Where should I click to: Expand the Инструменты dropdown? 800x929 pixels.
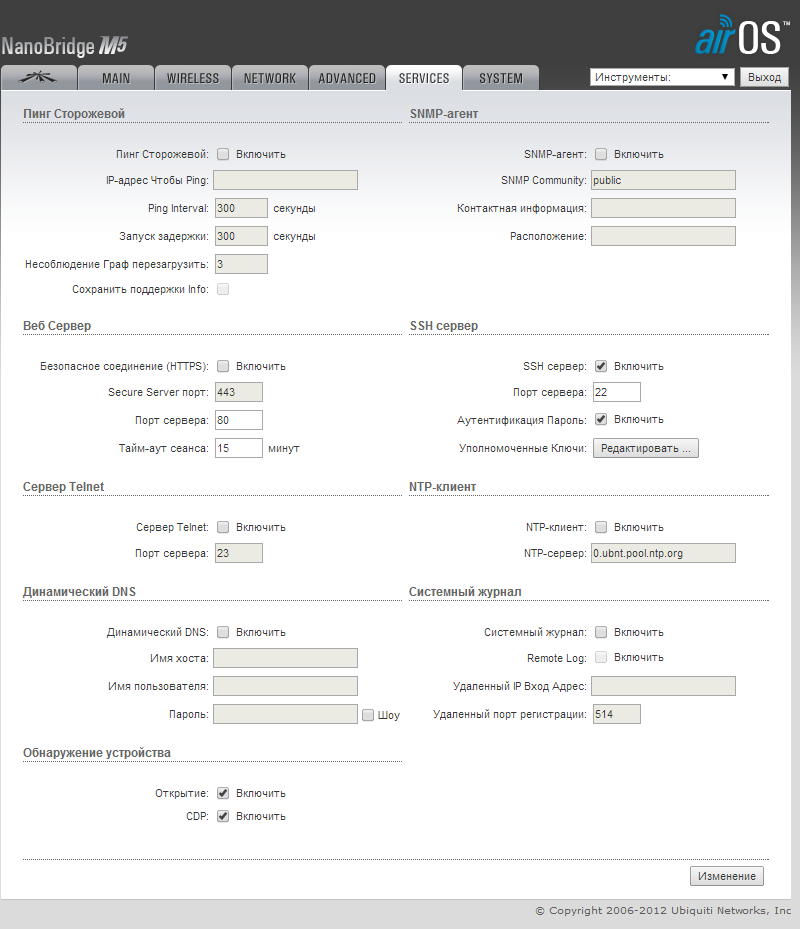tap(662, 77)
